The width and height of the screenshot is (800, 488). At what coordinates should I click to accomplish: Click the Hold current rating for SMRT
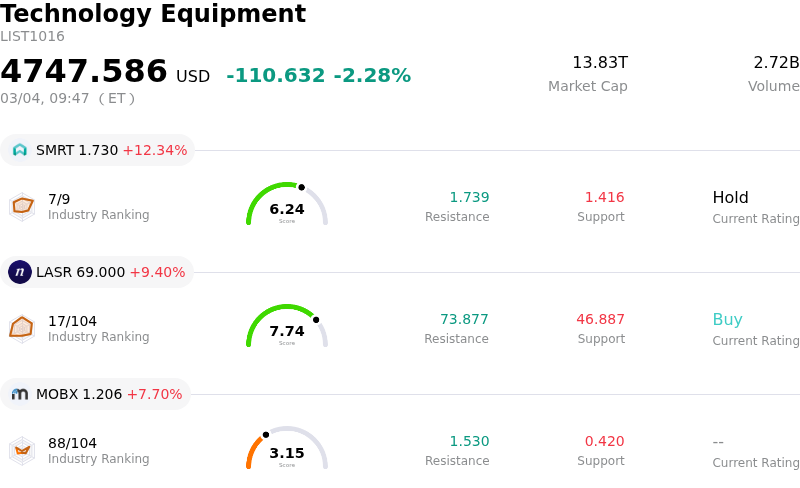(x=730, y=198)
